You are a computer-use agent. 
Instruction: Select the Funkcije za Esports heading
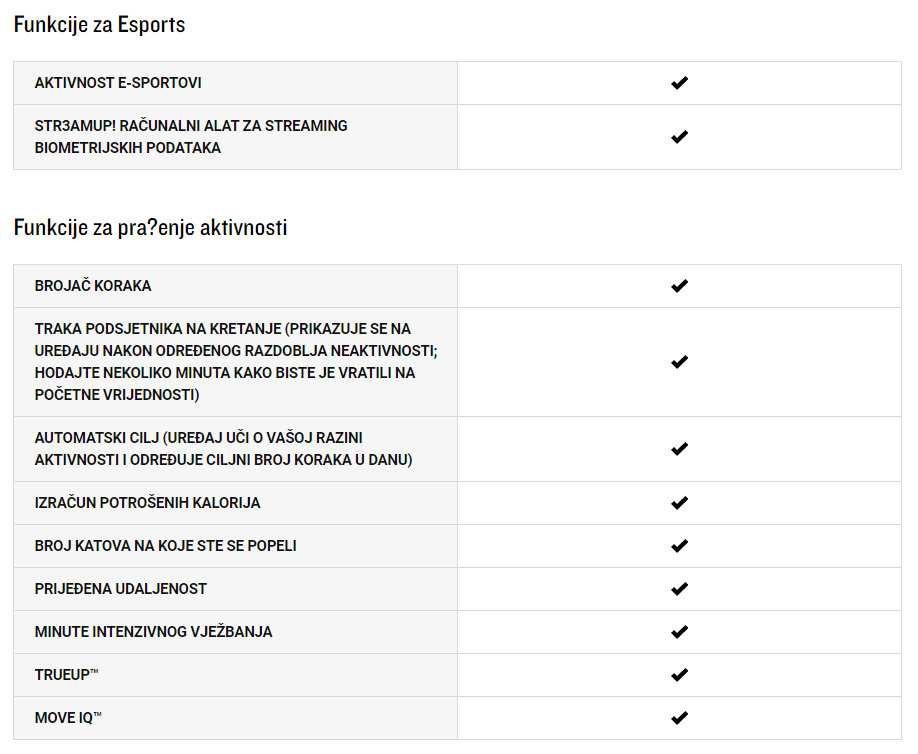[x=100, y=25]
